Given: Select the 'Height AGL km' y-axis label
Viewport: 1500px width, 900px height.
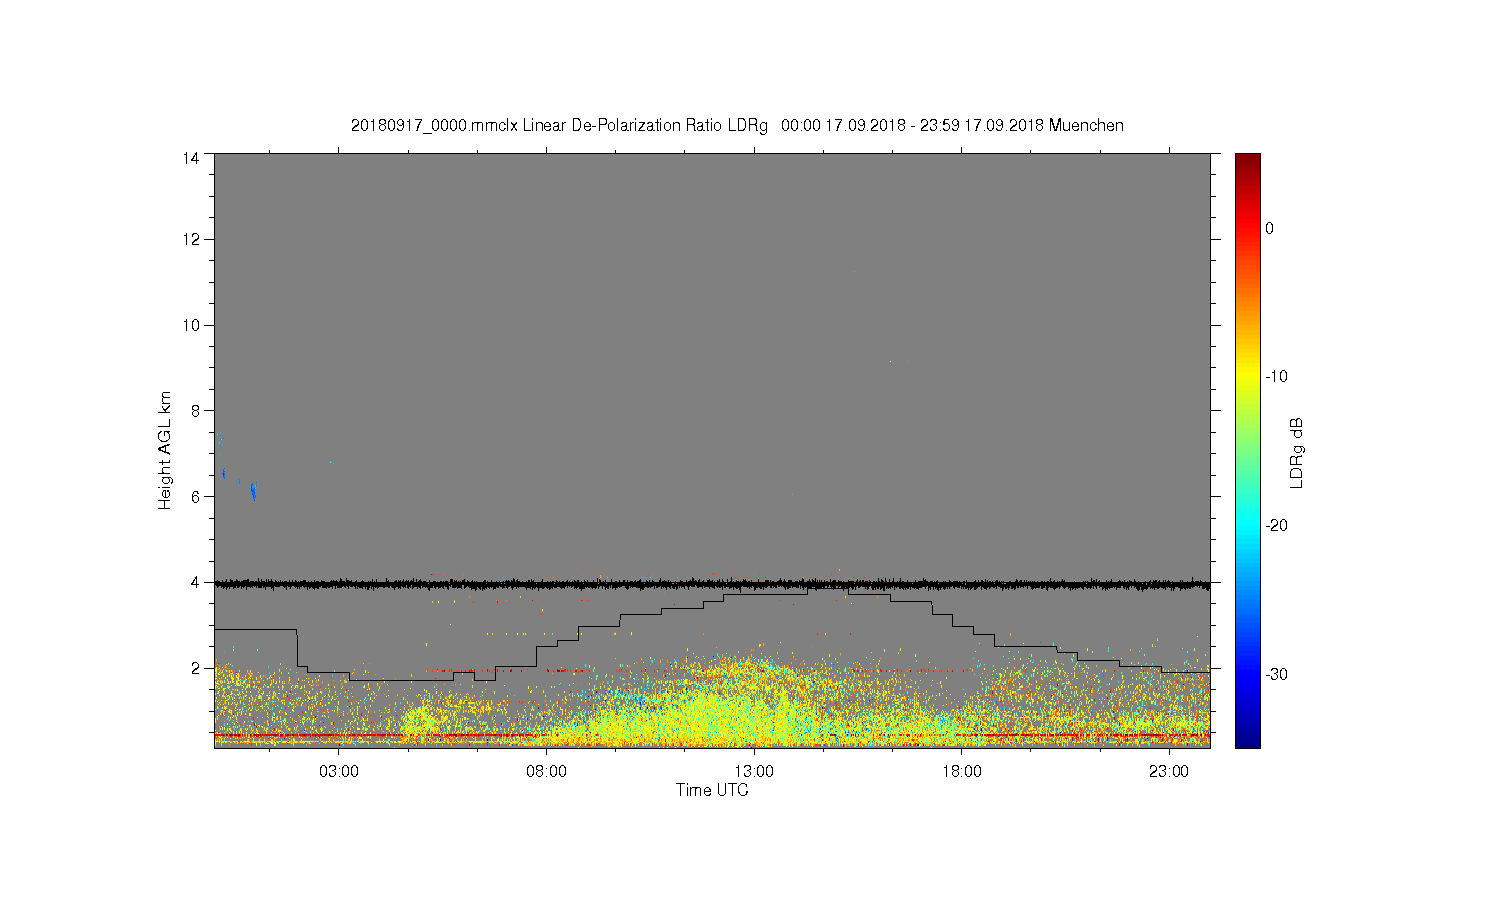Looking at the screenshot, I should [x=165, y=450].
